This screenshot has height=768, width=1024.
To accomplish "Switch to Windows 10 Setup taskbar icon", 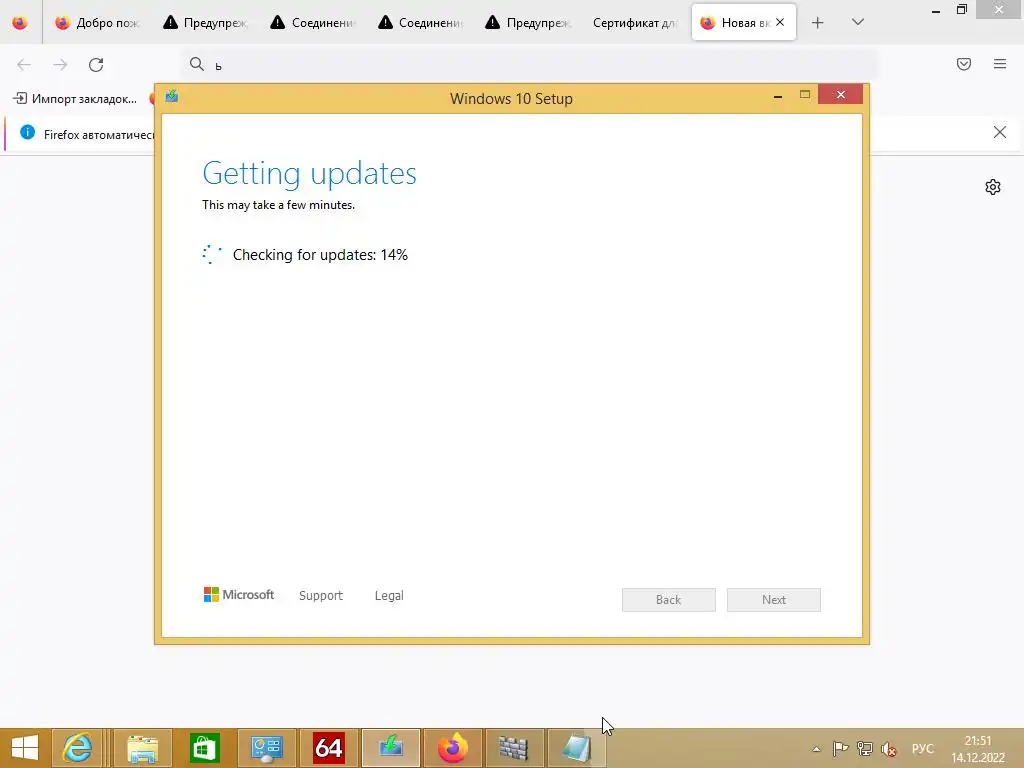I will tap(391, 748).
